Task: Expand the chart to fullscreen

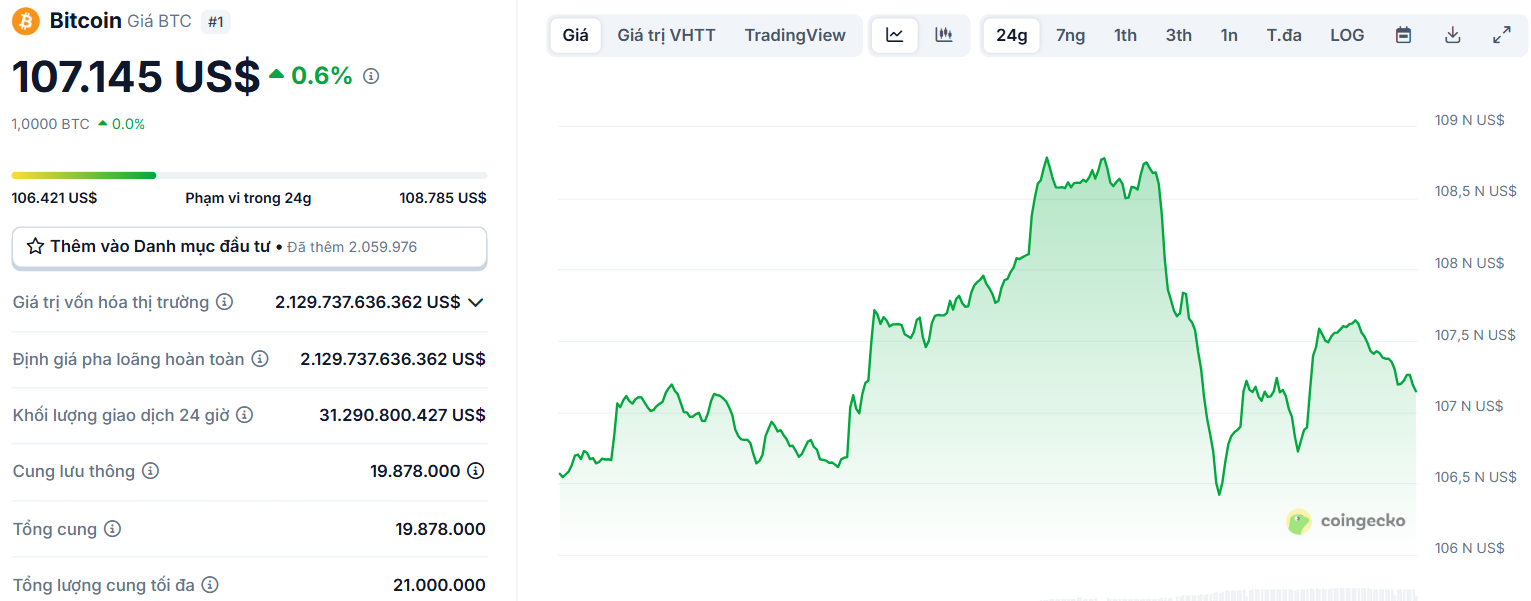Action: tap(1501, 35)
